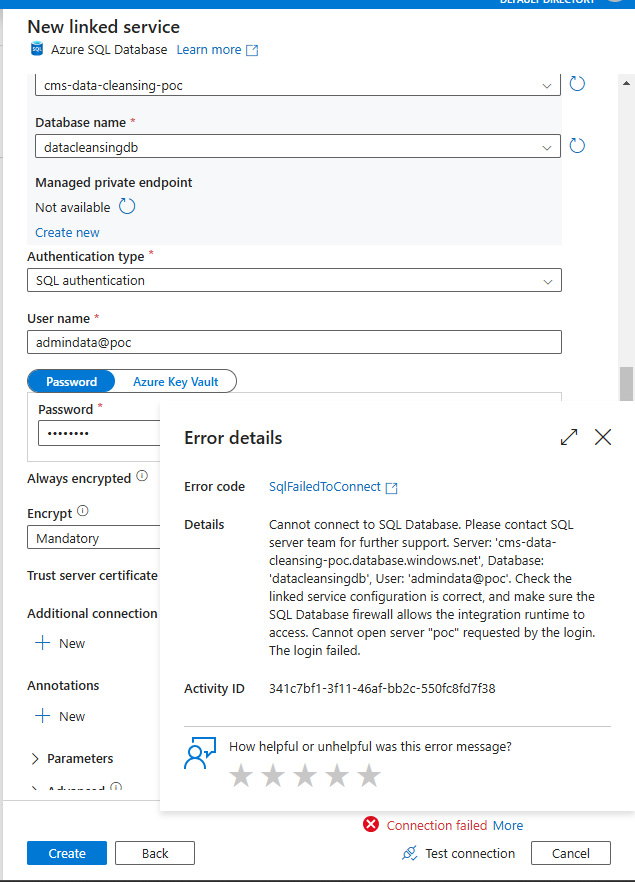Viewport: 635px width, 882px height.
Task: Click the 'Not available' status text
Action: click(x=73, y=208)
